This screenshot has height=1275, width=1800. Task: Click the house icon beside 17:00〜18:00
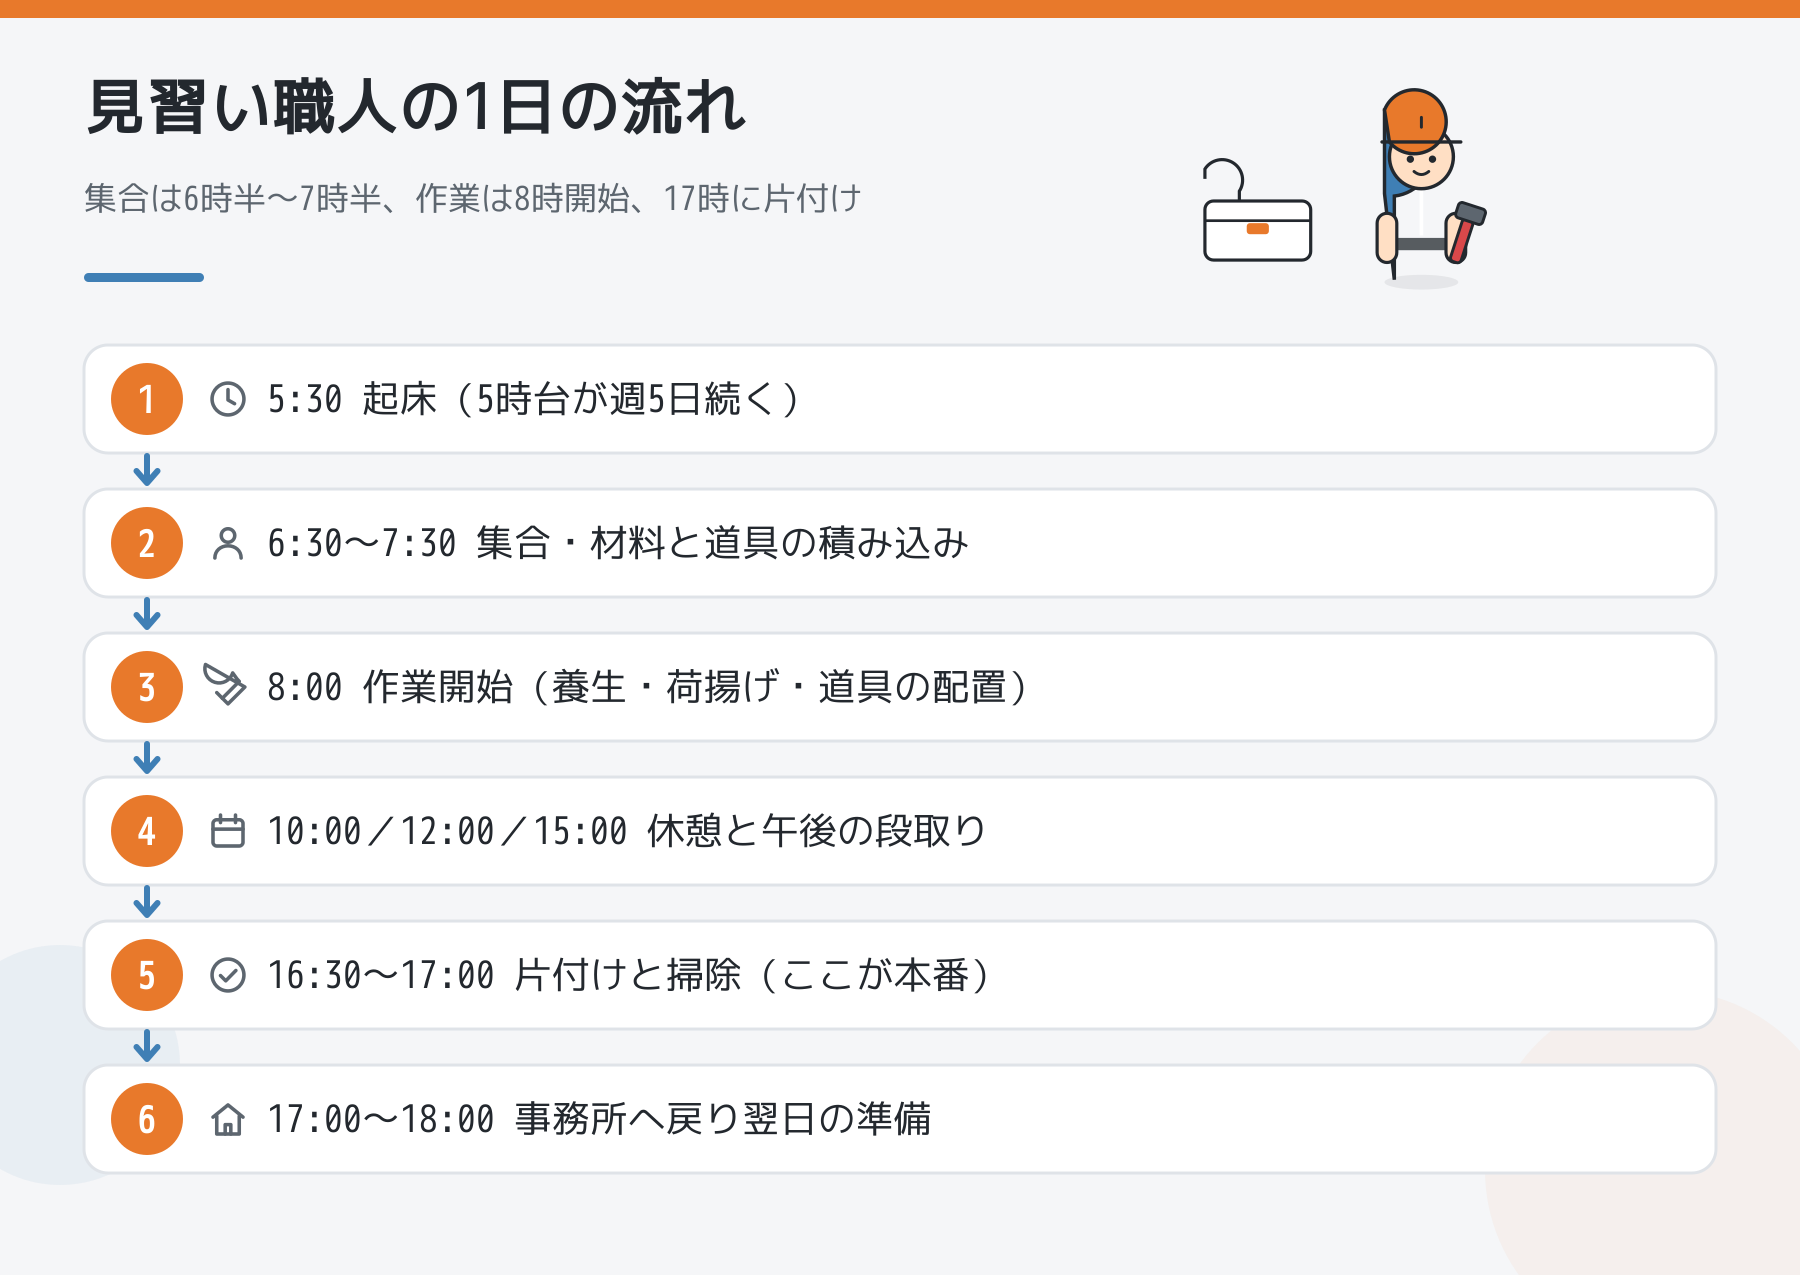[x=228, y=1119]
